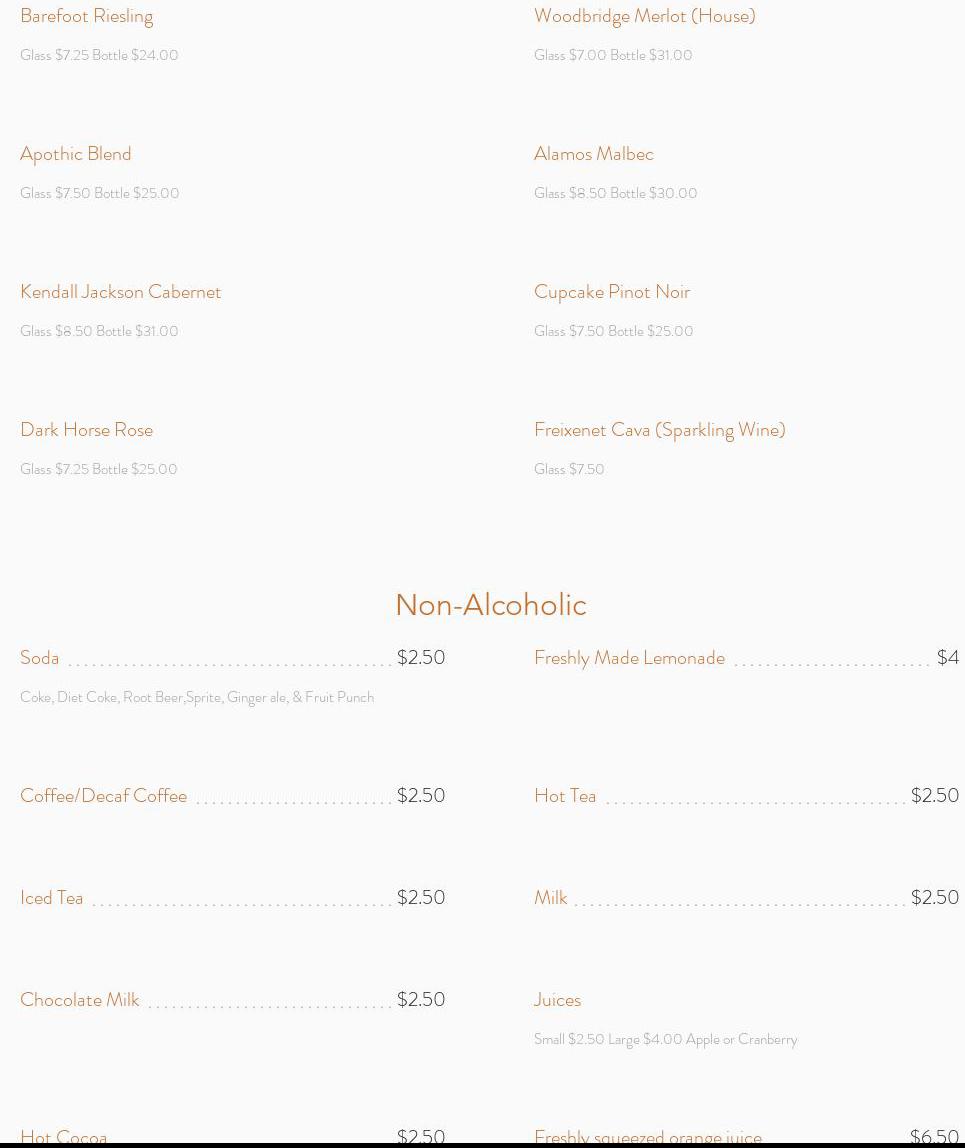The width and height of the screenshot is (965, 1148).
Task: Click Woodbridge Merlot (House) title
Action: click(644, 16)
